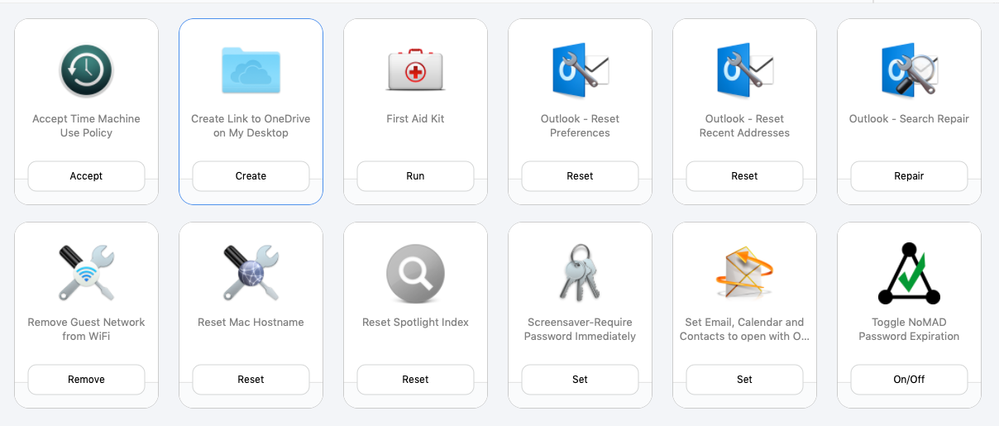Open the First Aid Kit icon
This screenshot has height=426, width=999.
pos(415,69)
